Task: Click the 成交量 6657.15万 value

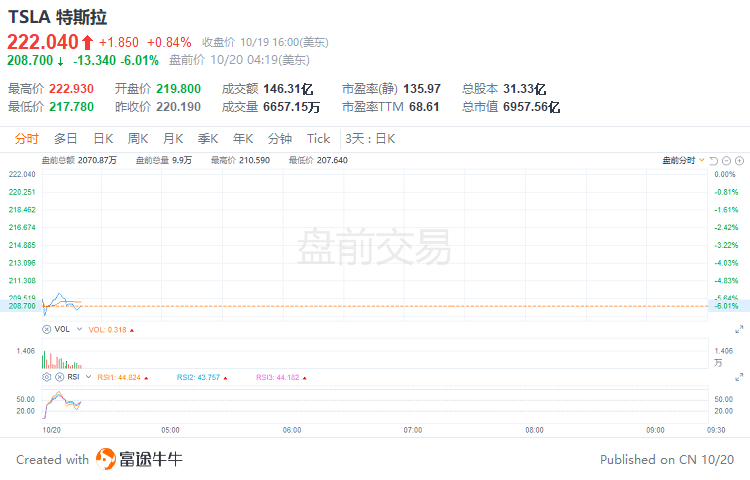Action: pos(291,107)
